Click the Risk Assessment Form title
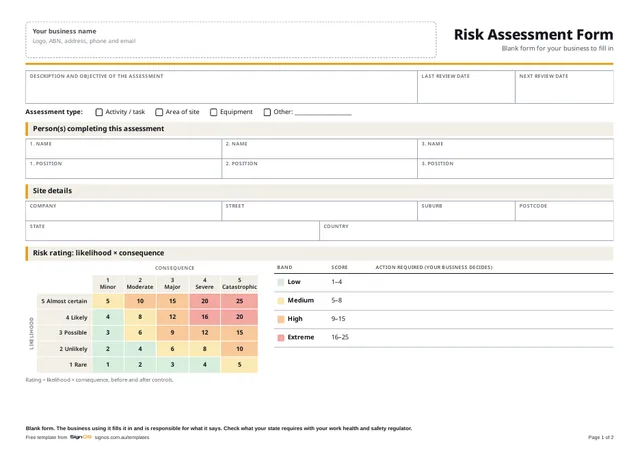Image resolution: width=640 pixels, height=452 pixels. tap(533, 35)
